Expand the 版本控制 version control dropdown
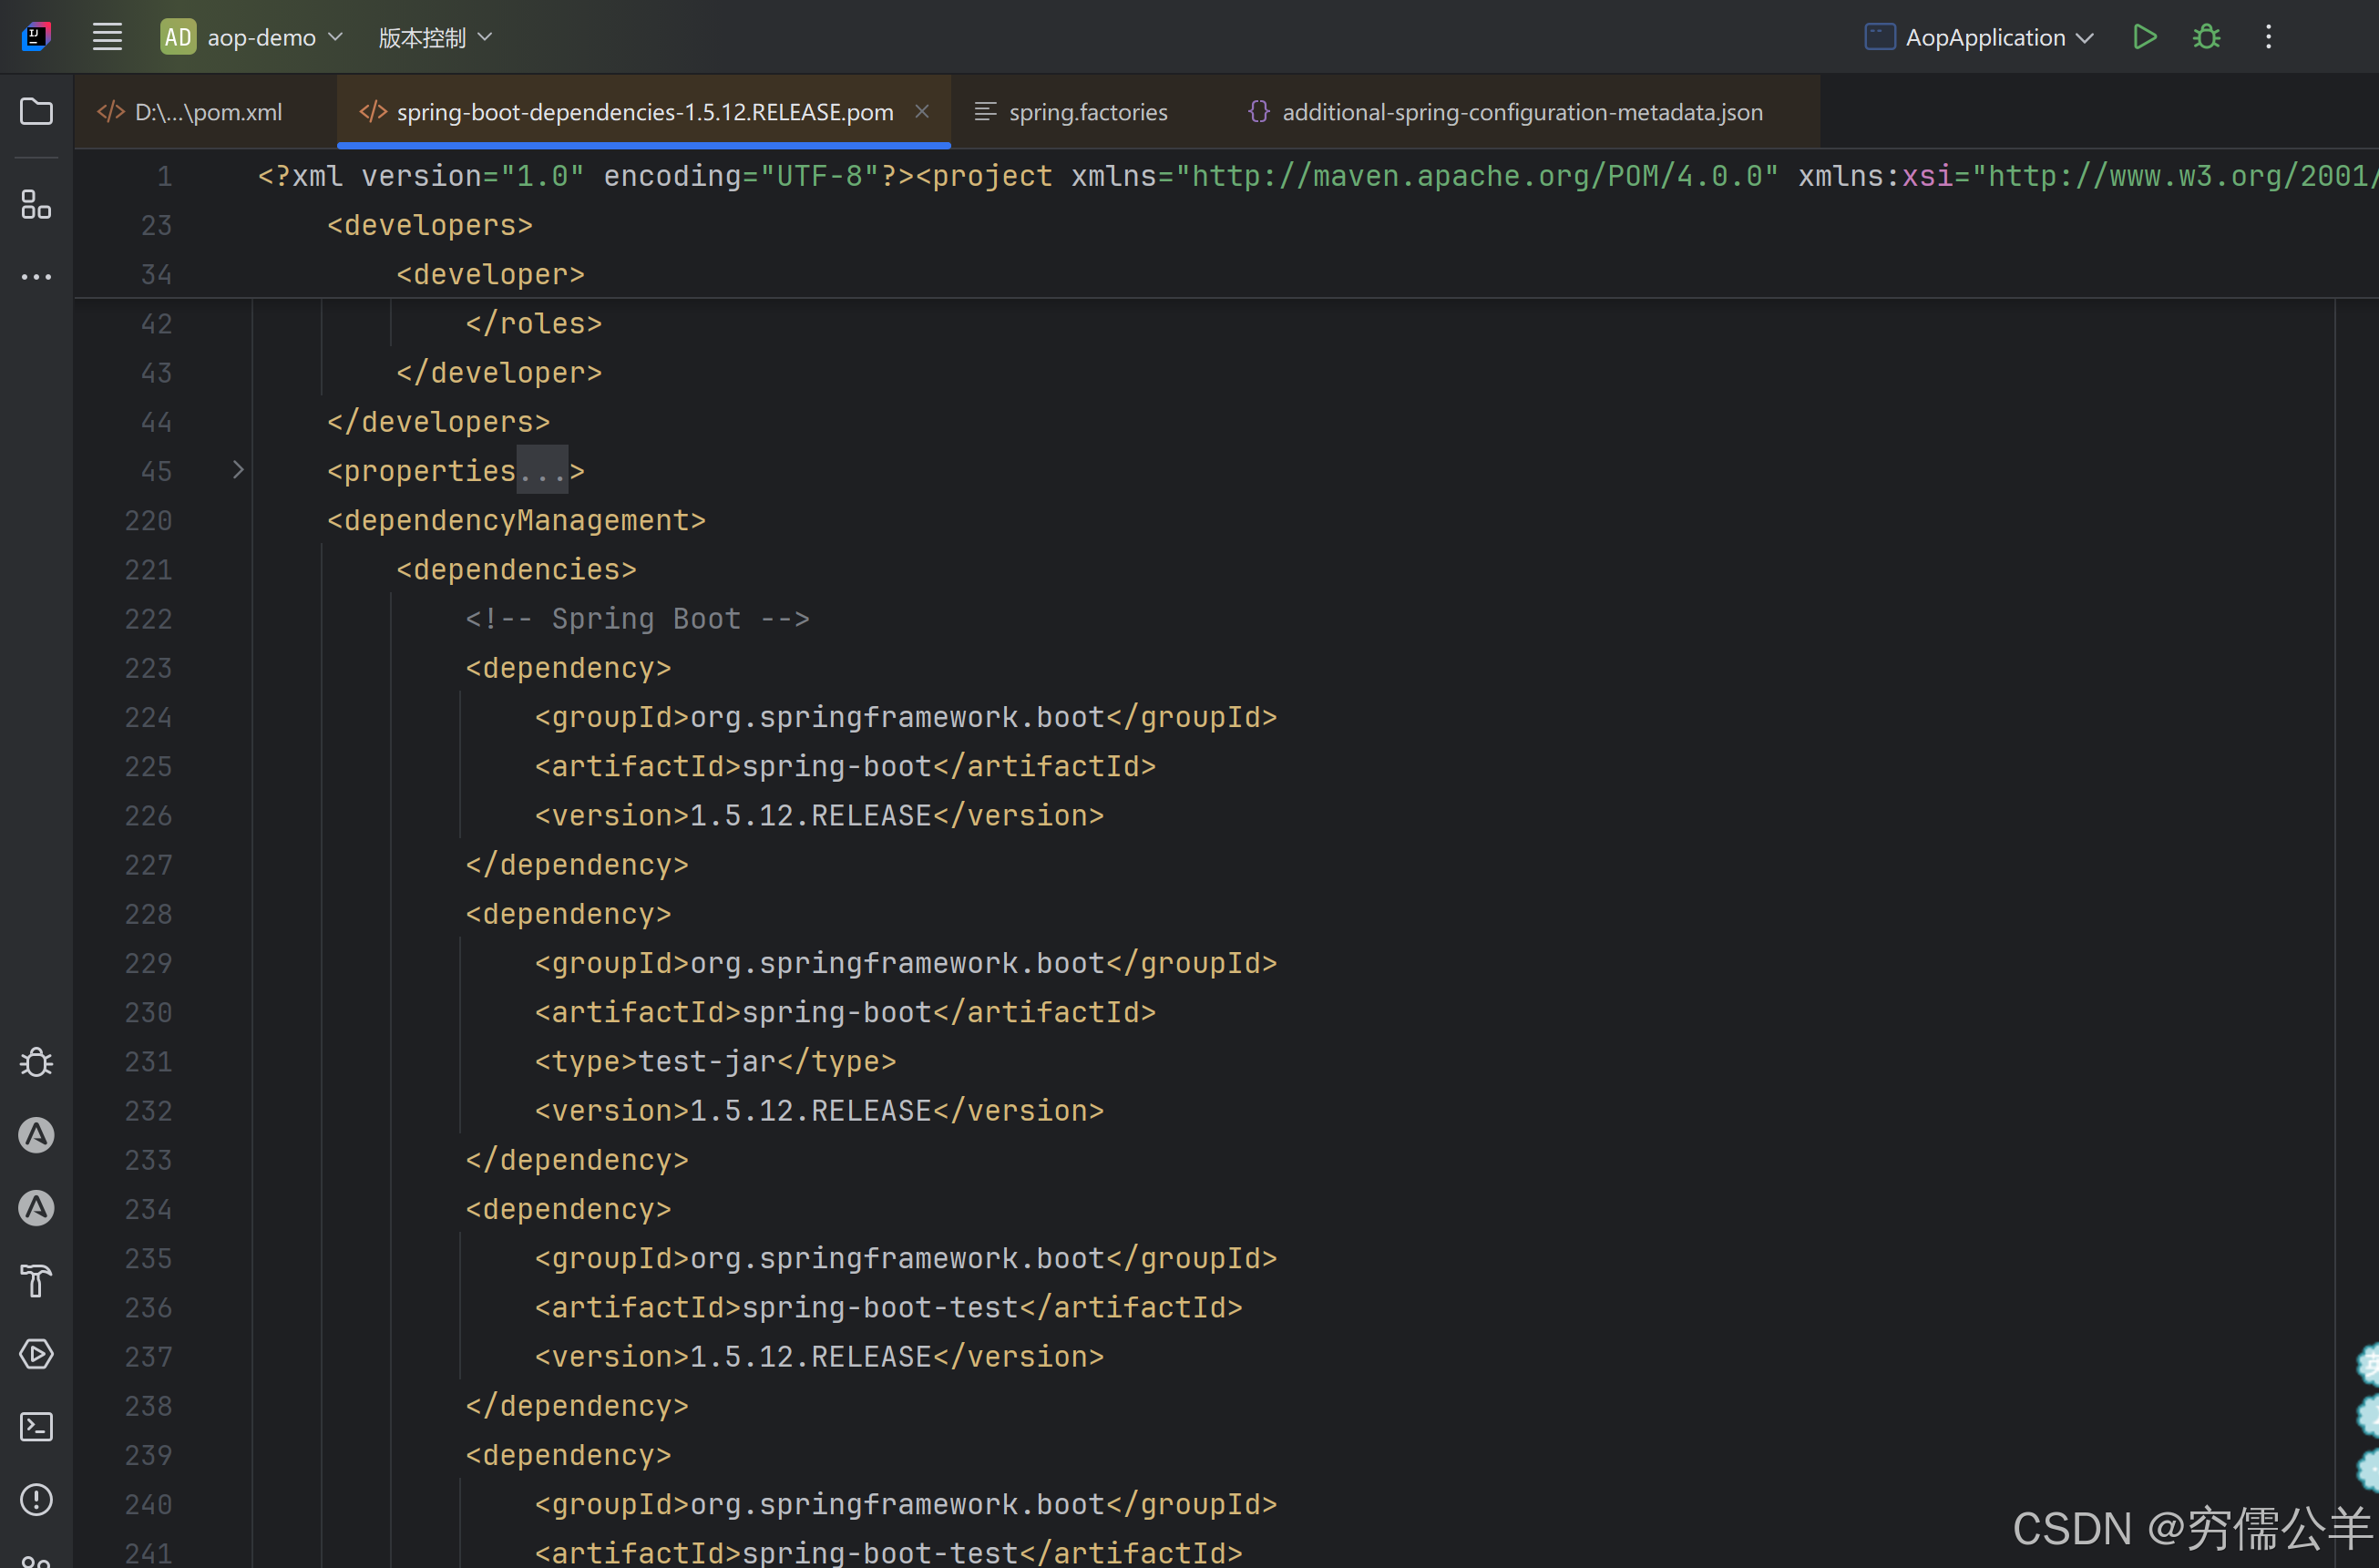The height and width of the screenshot is (1568, 2379). (435, 37)
